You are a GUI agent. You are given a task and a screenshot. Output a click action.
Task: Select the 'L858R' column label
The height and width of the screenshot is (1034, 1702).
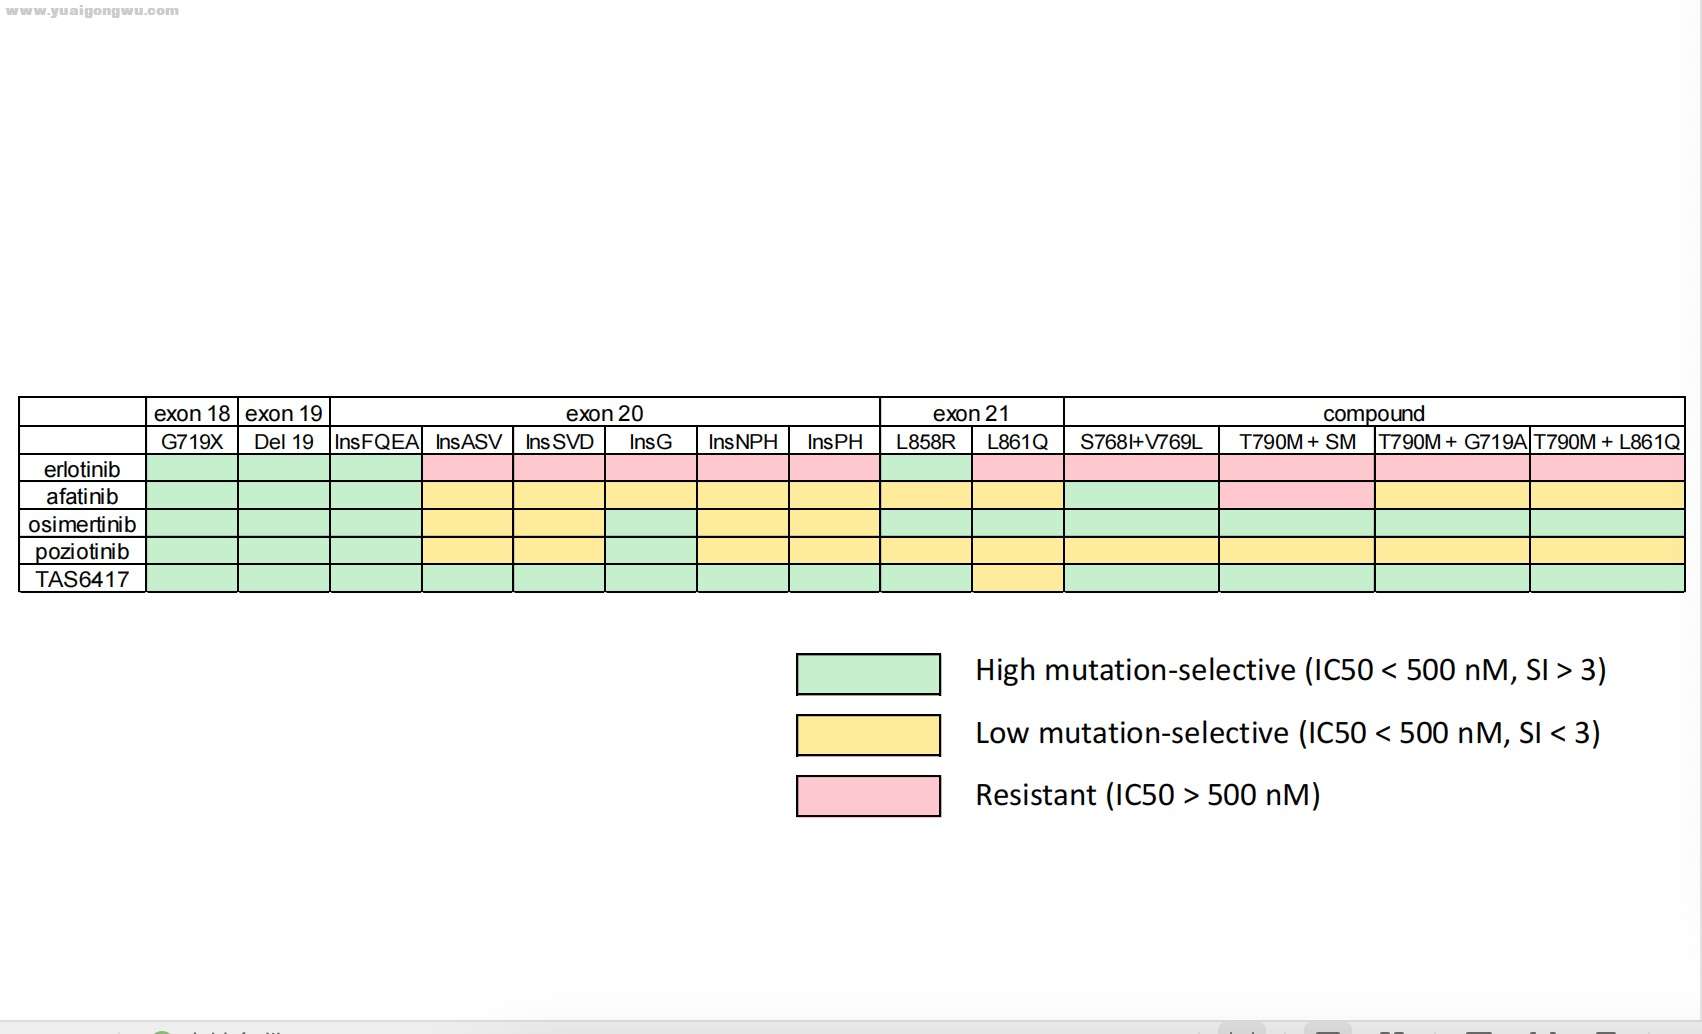[x=926, y=441]
